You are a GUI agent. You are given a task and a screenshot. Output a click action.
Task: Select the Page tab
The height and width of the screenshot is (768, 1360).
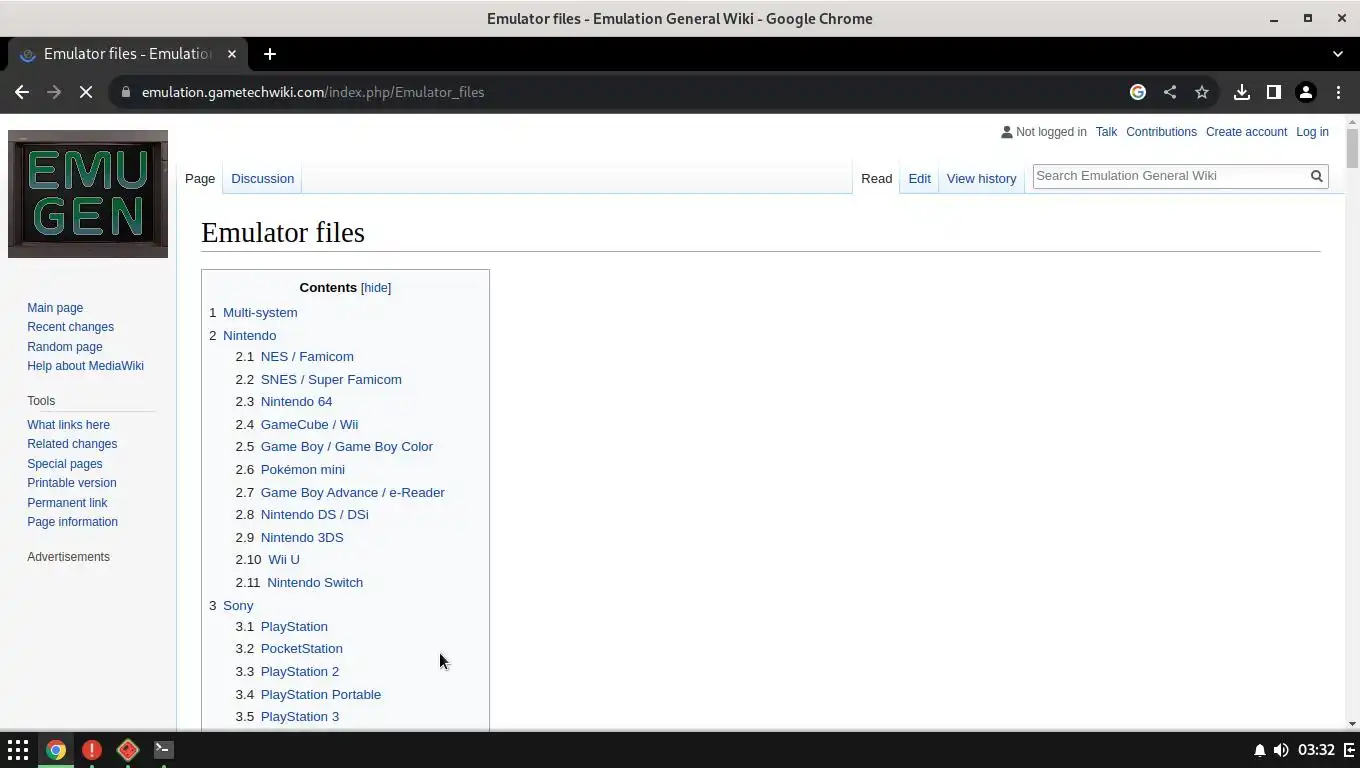pyautogui.click(x=200, y=179)
